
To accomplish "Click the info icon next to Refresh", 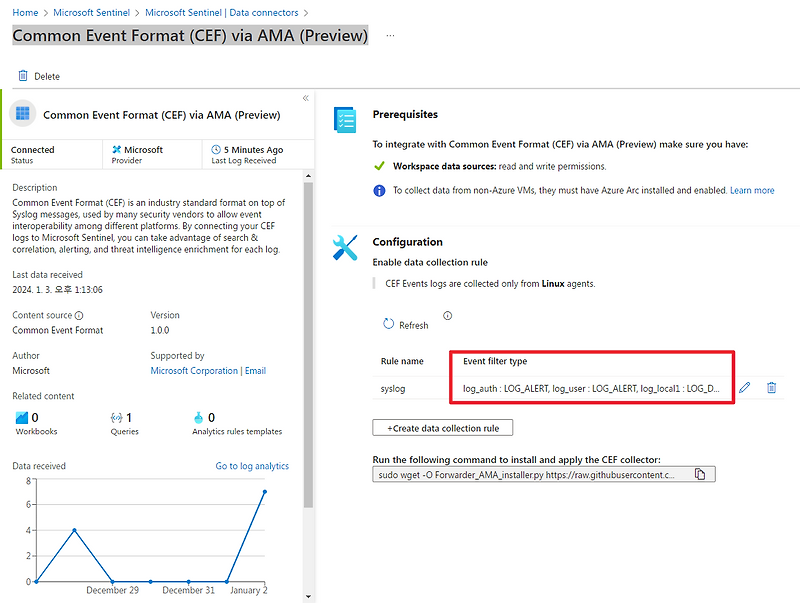I will point(447,316).
